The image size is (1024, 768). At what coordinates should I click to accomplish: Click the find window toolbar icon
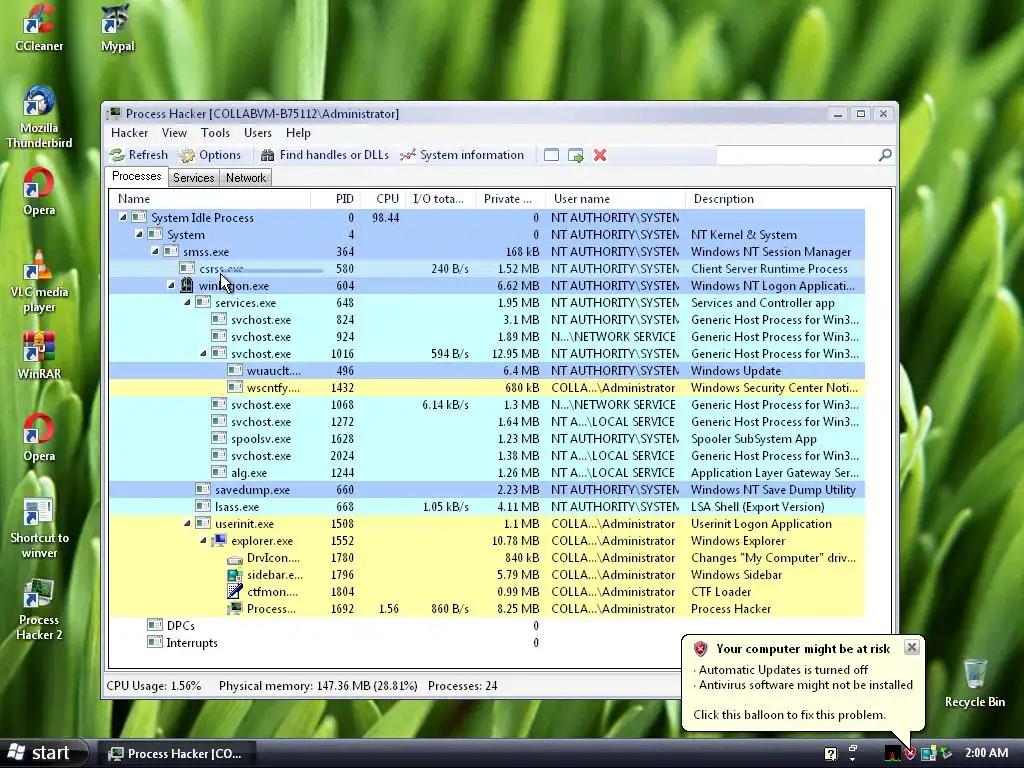click(551, 155)
